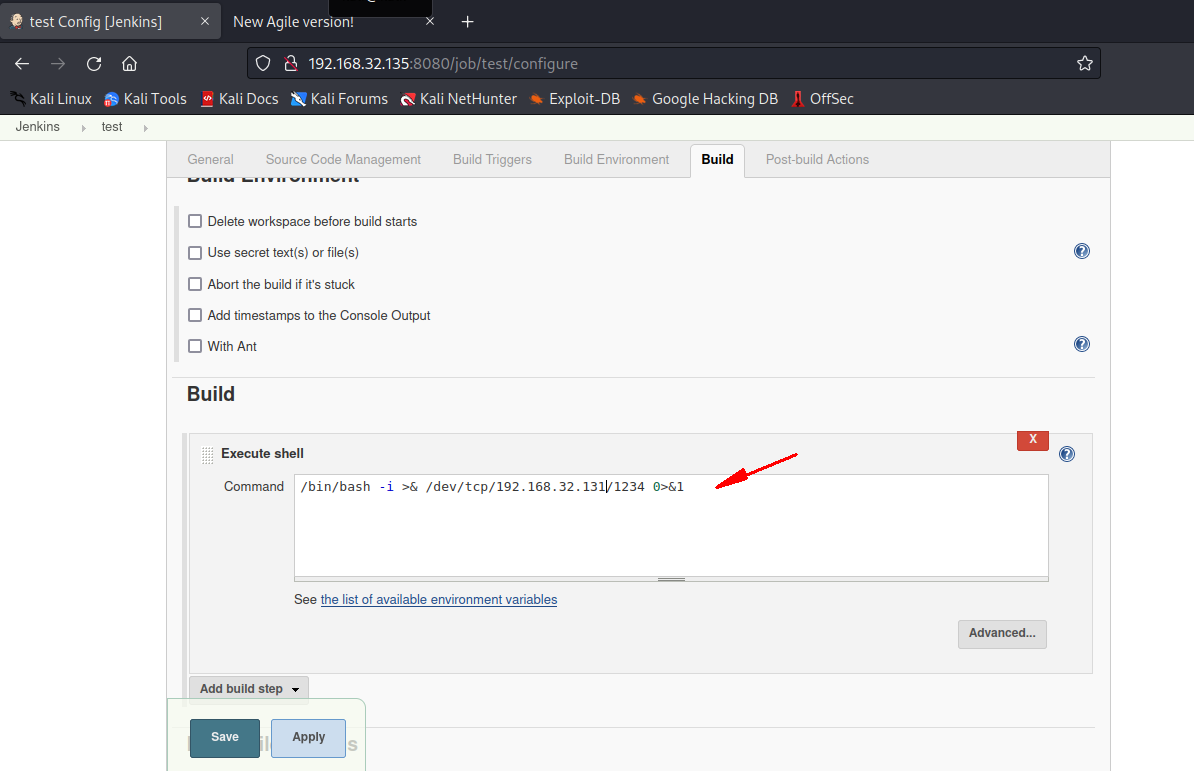
Task: Click the test breadcrumb link
Action: click(112, 127)
